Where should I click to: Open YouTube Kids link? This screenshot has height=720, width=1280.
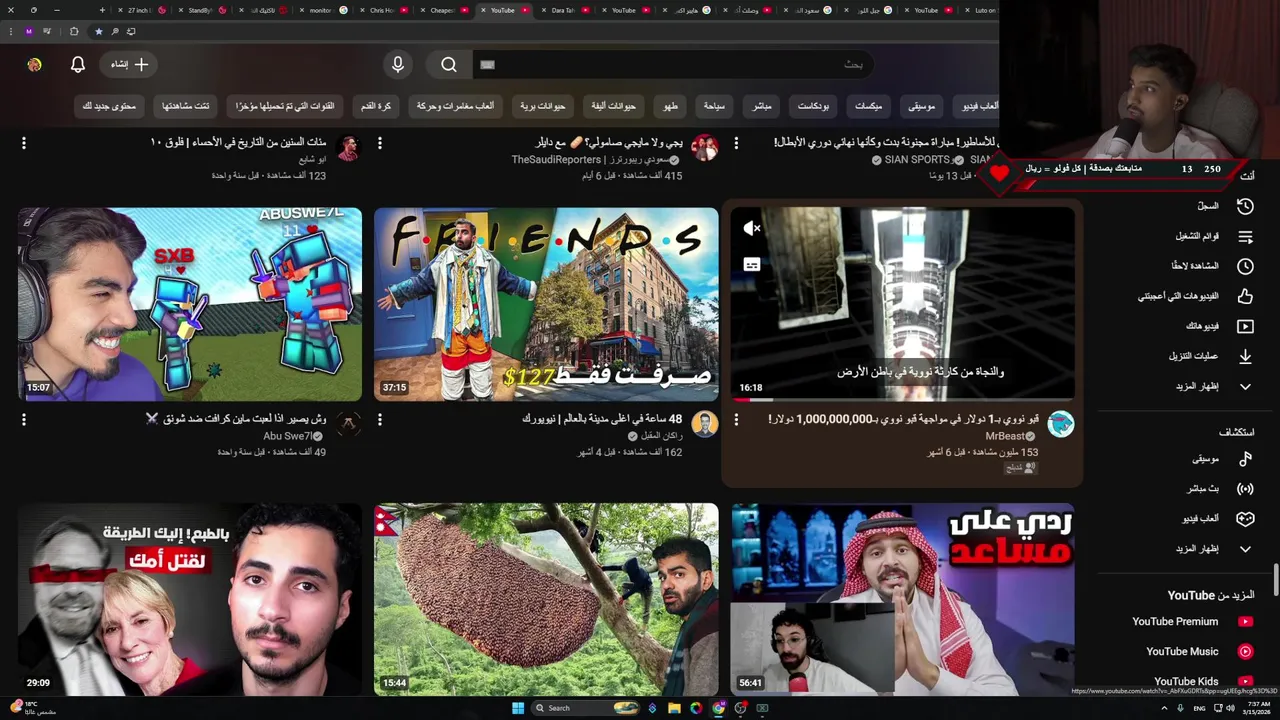[x=1203, y=681]
